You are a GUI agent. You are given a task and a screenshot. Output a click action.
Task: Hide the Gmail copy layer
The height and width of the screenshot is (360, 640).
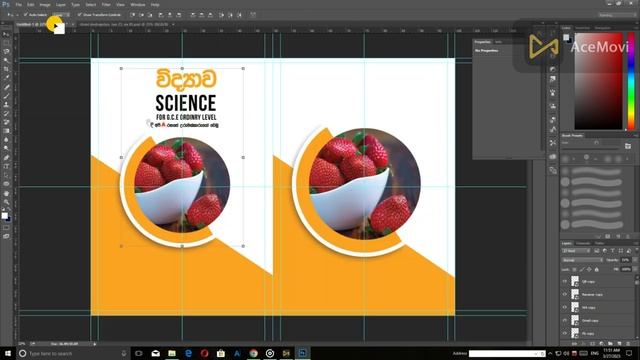(x=565, y=320)
